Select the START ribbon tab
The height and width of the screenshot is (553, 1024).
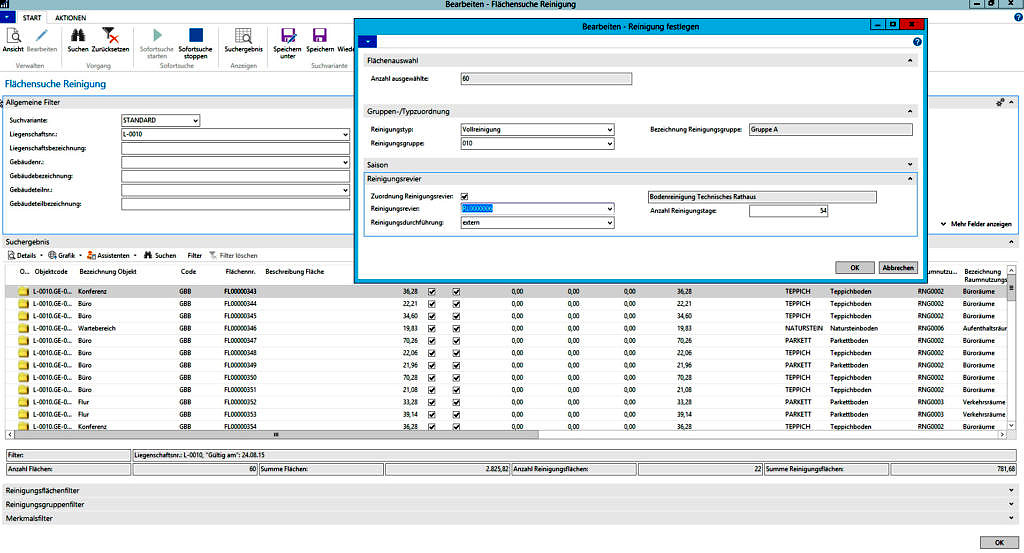[x=31, y=18]
